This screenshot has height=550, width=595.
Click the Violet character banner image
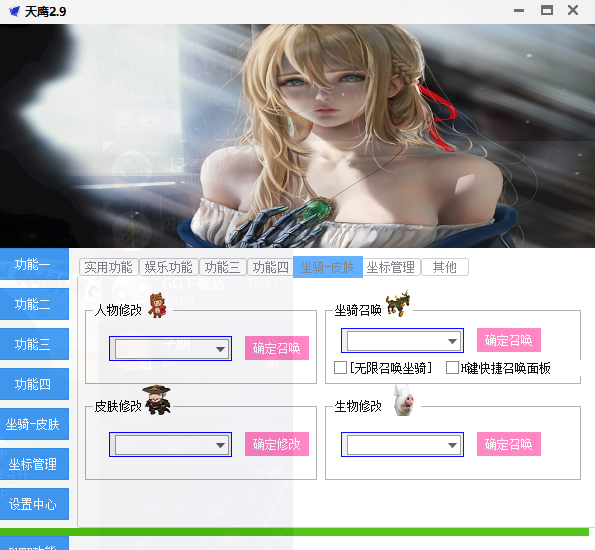pyautogui.click(x=298, y=136)
